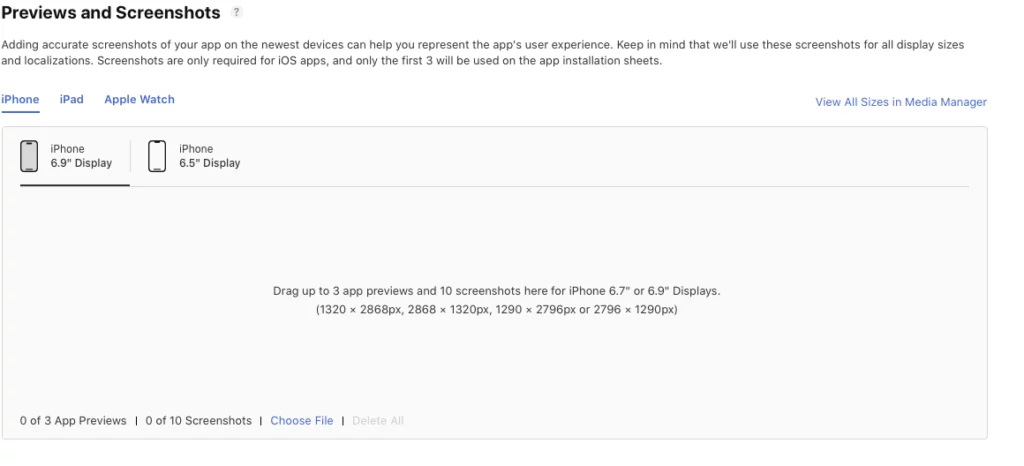The image size is (1024, 466).
Task: Click the divider between the display sizes
Action: (x=131, y=156)
